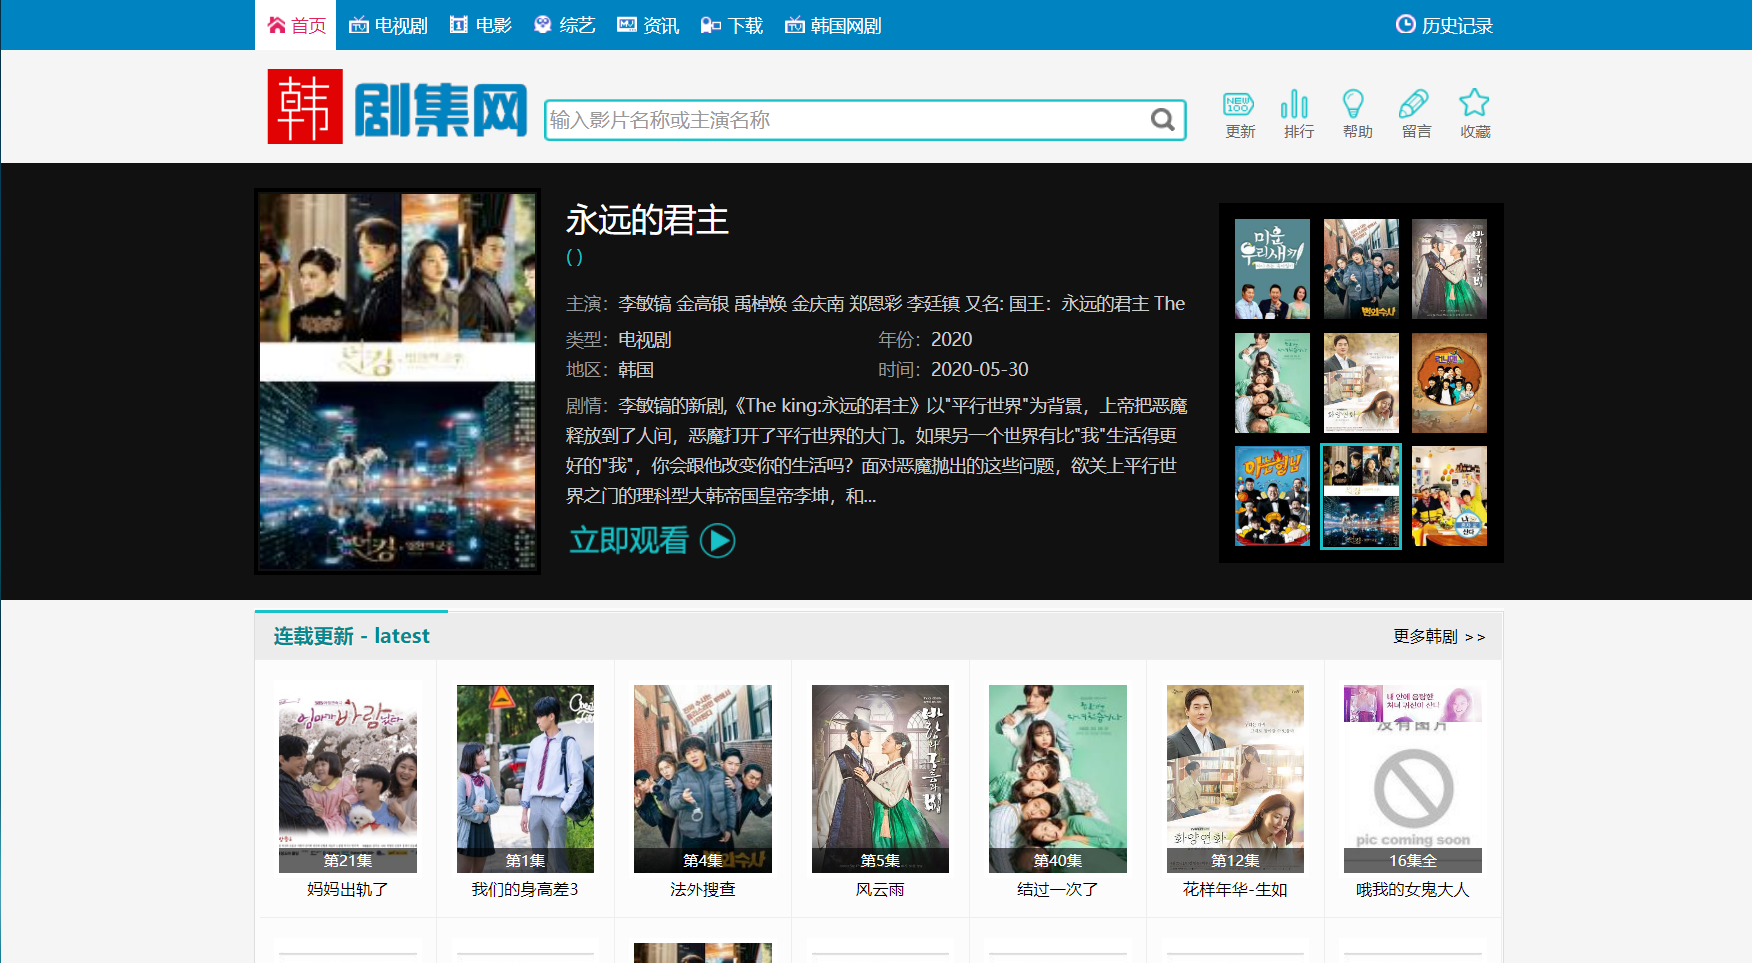Click the 16集全 episode badge
1752x964 pixels.
click(1412, 860)
